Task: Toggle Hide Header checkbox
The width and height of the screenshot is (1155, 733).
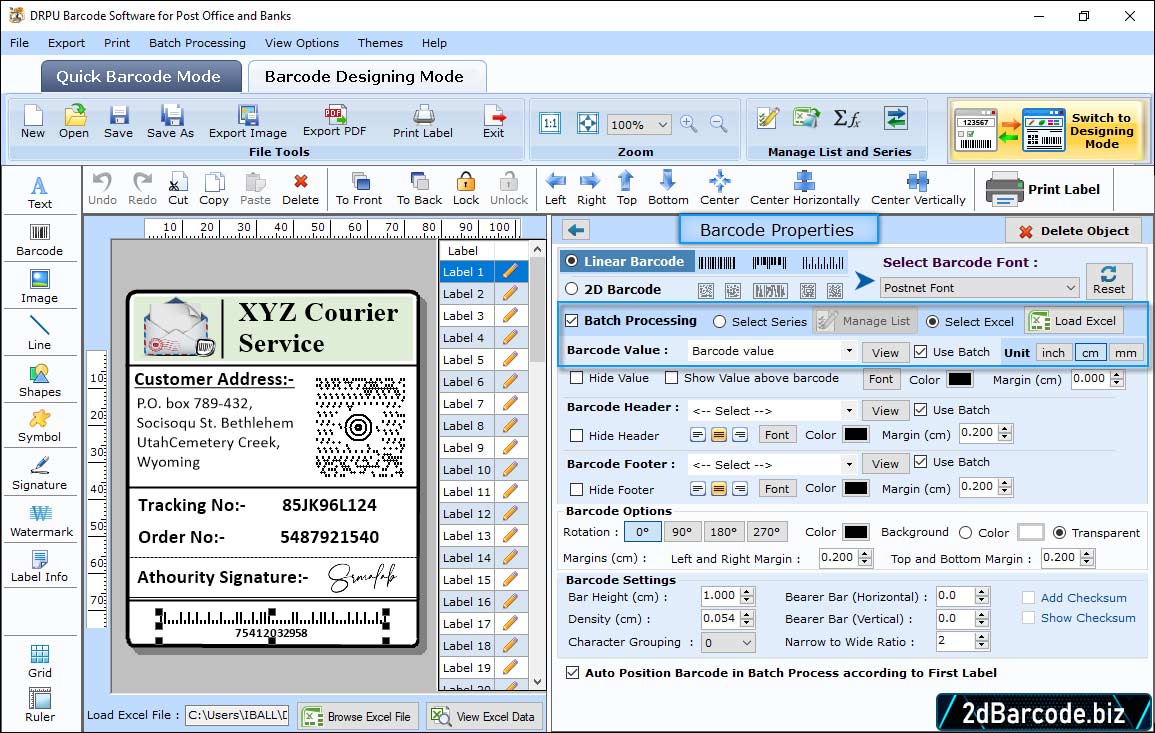Action: pyautogui.click(x=577, y=435)
